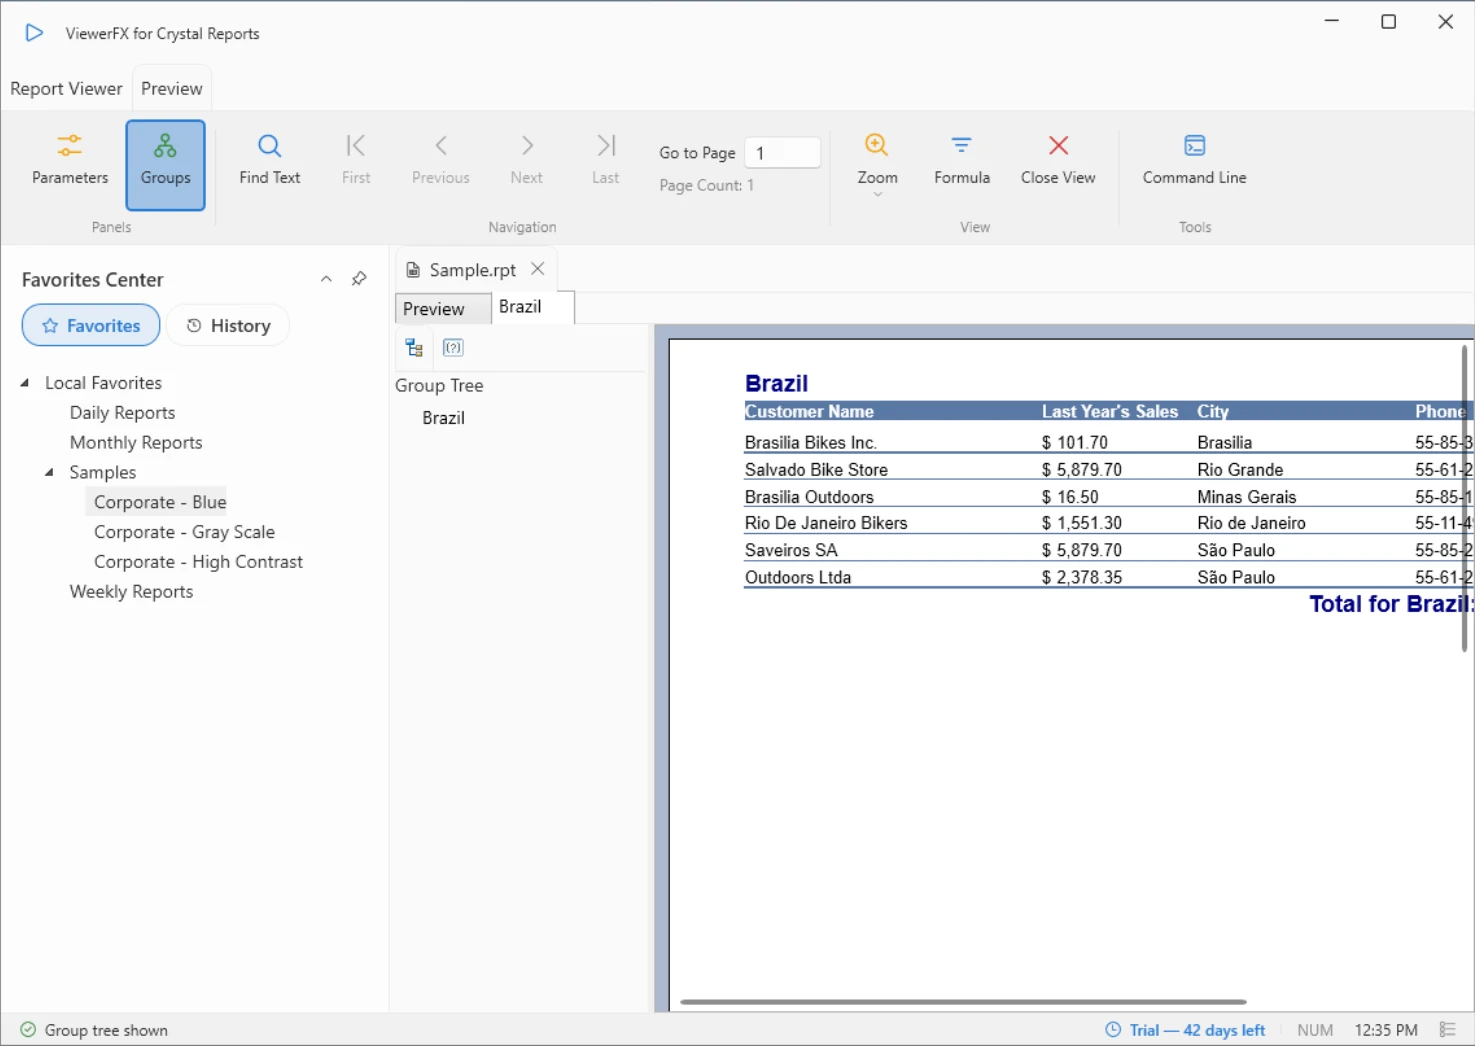
Task: Maximize the ViewerFX window
Action: (x=1388, y=22)
